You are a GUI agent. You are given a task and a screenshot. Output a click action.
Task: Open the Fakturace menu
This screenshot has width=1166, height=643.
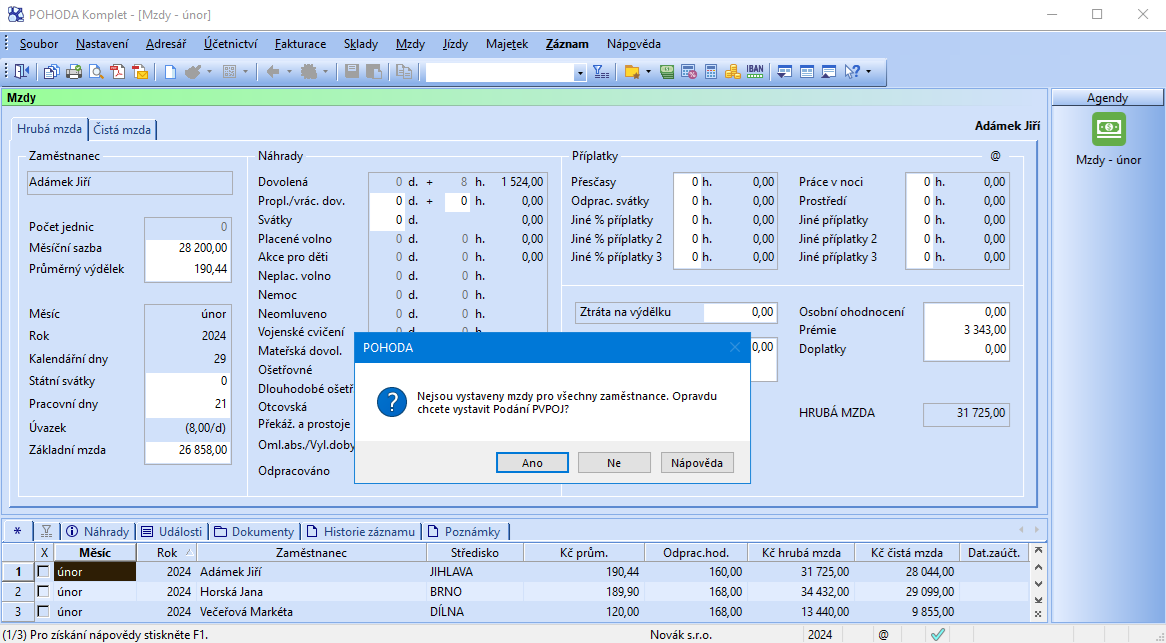click(x=300, y=44)
